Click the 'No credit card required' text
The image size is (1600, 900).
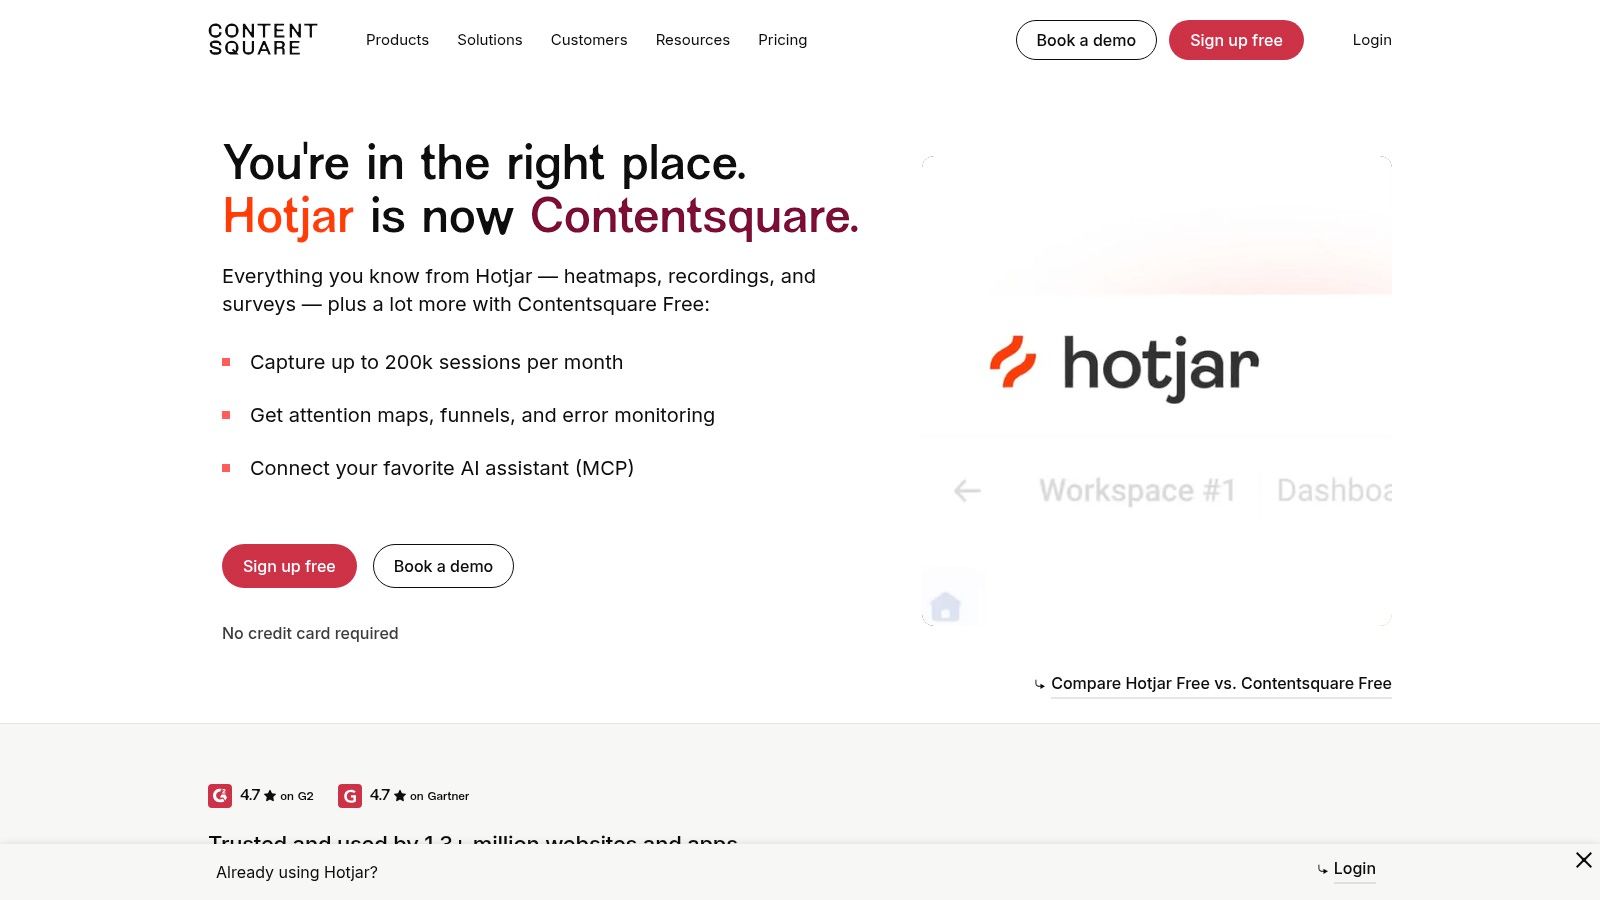310,633
